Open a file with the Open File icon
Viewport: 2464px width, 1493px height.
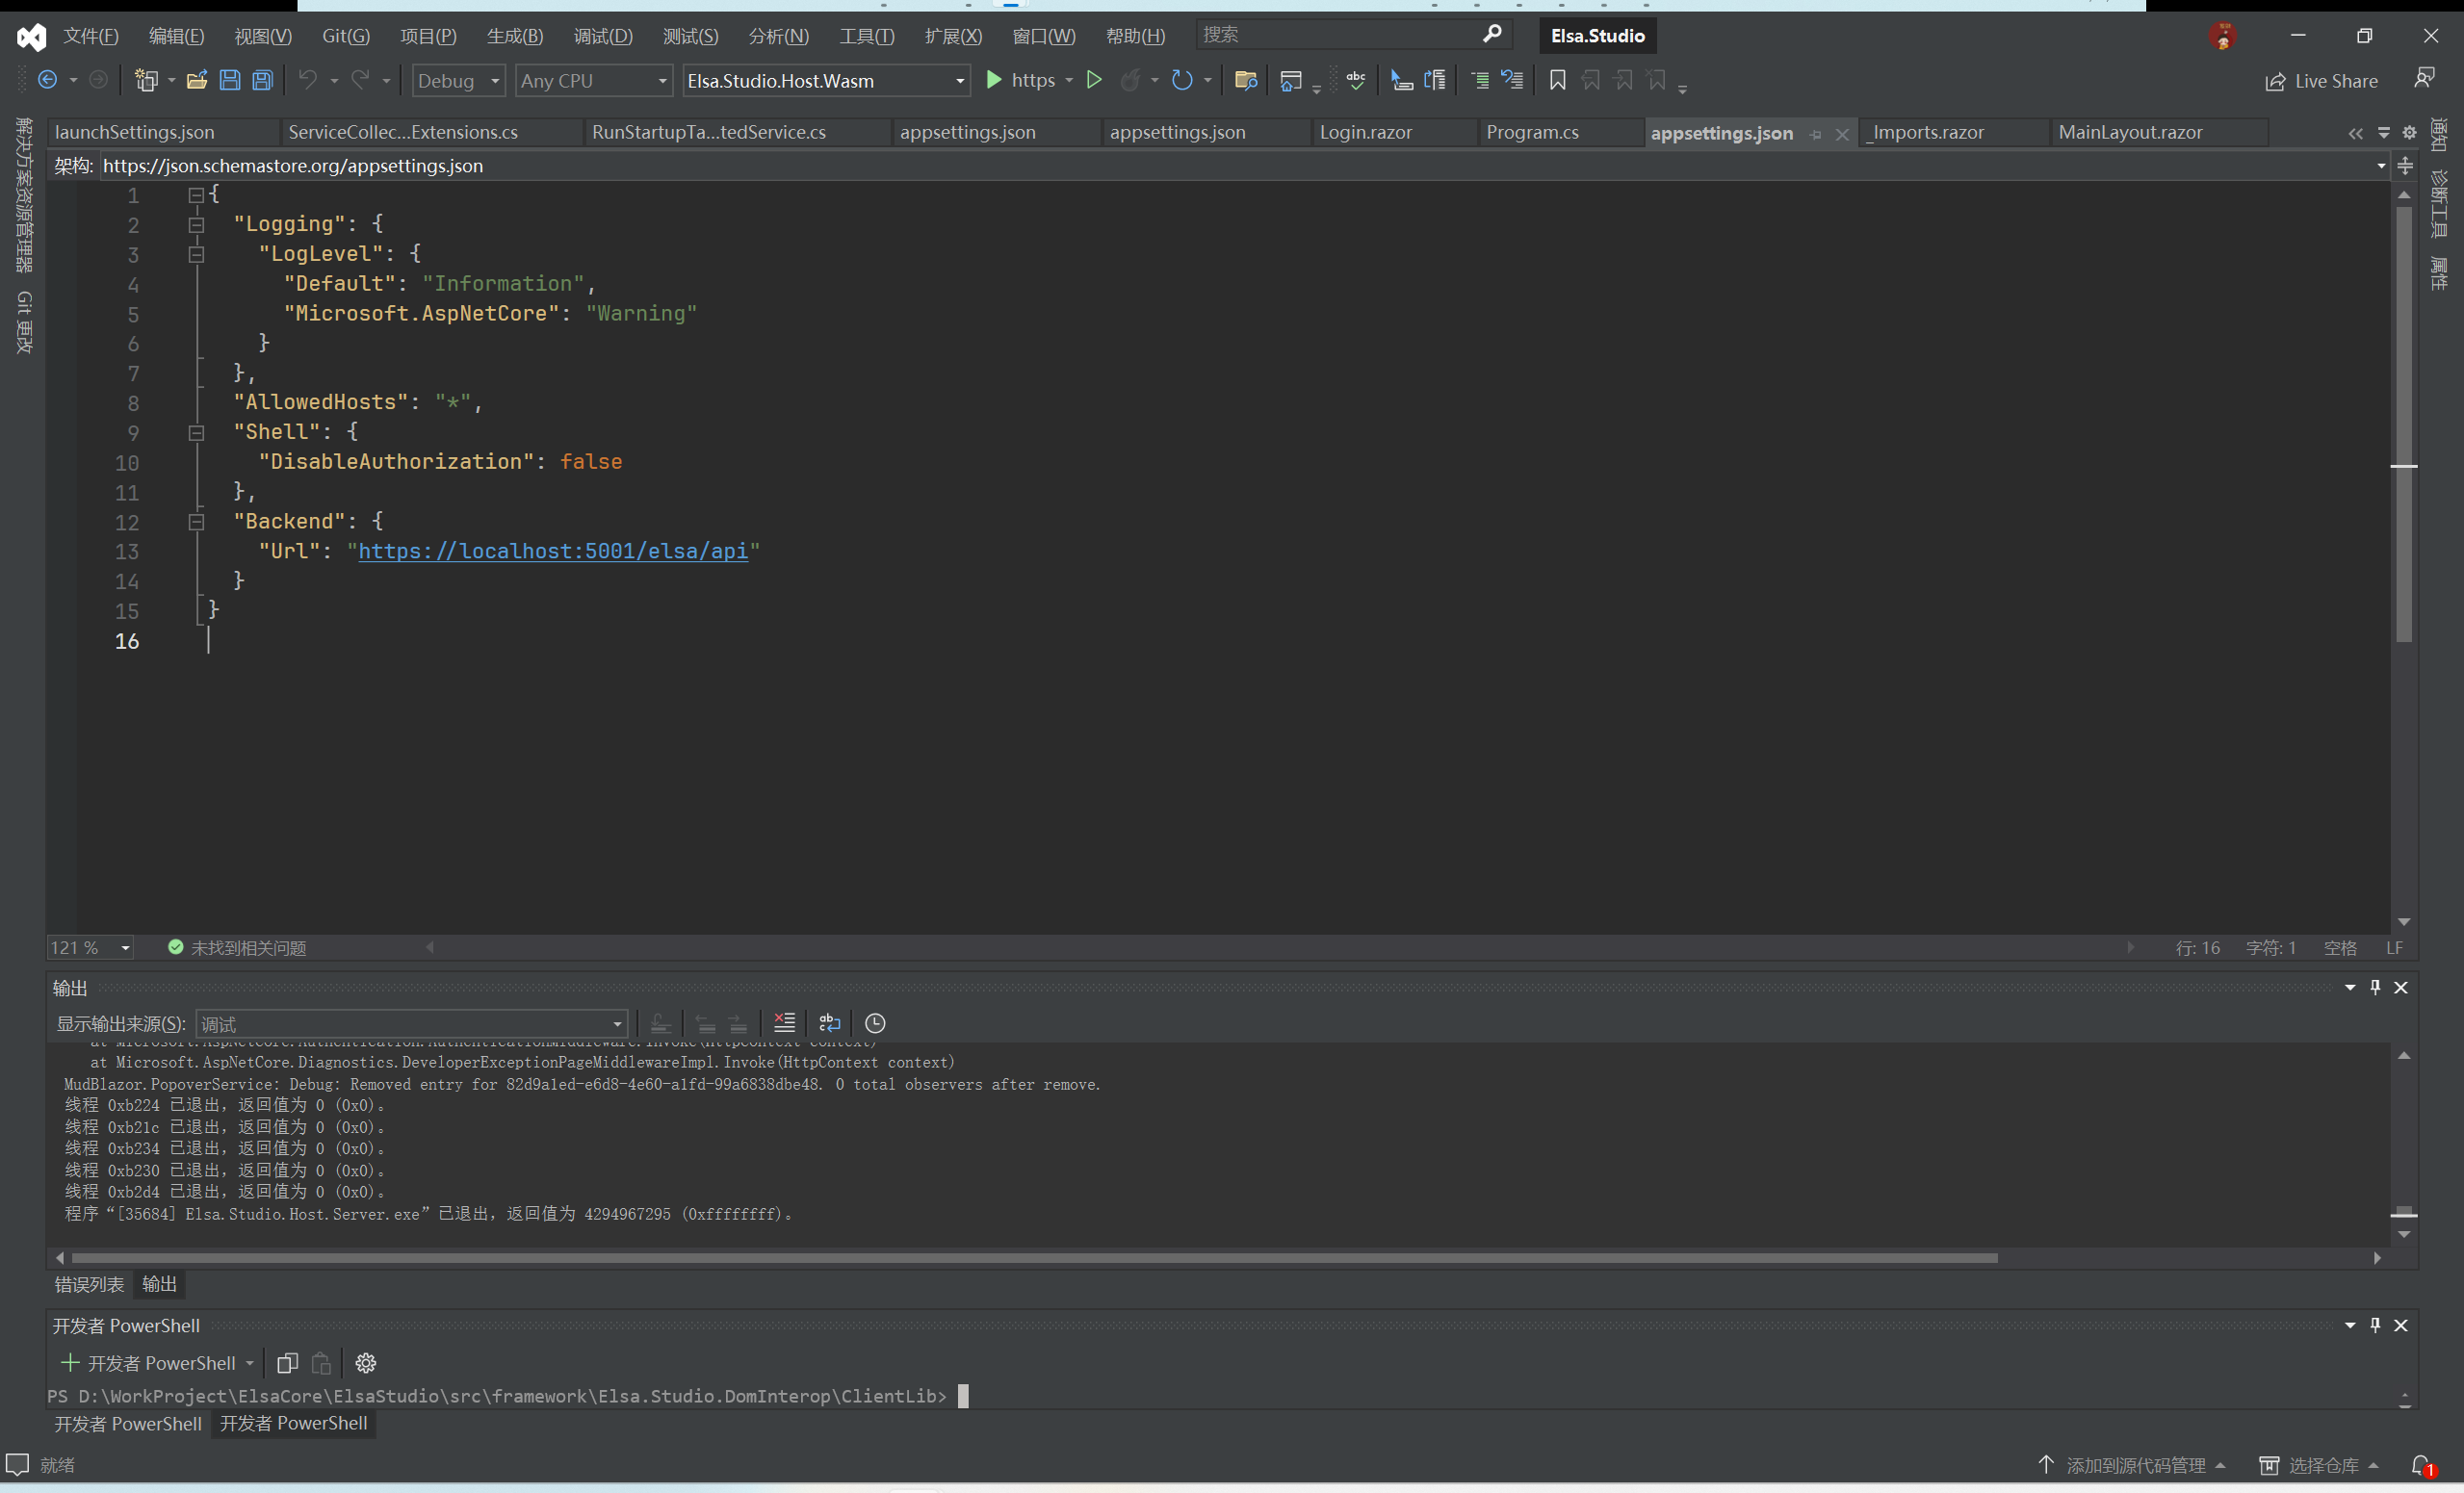click(x=196, y=80)
